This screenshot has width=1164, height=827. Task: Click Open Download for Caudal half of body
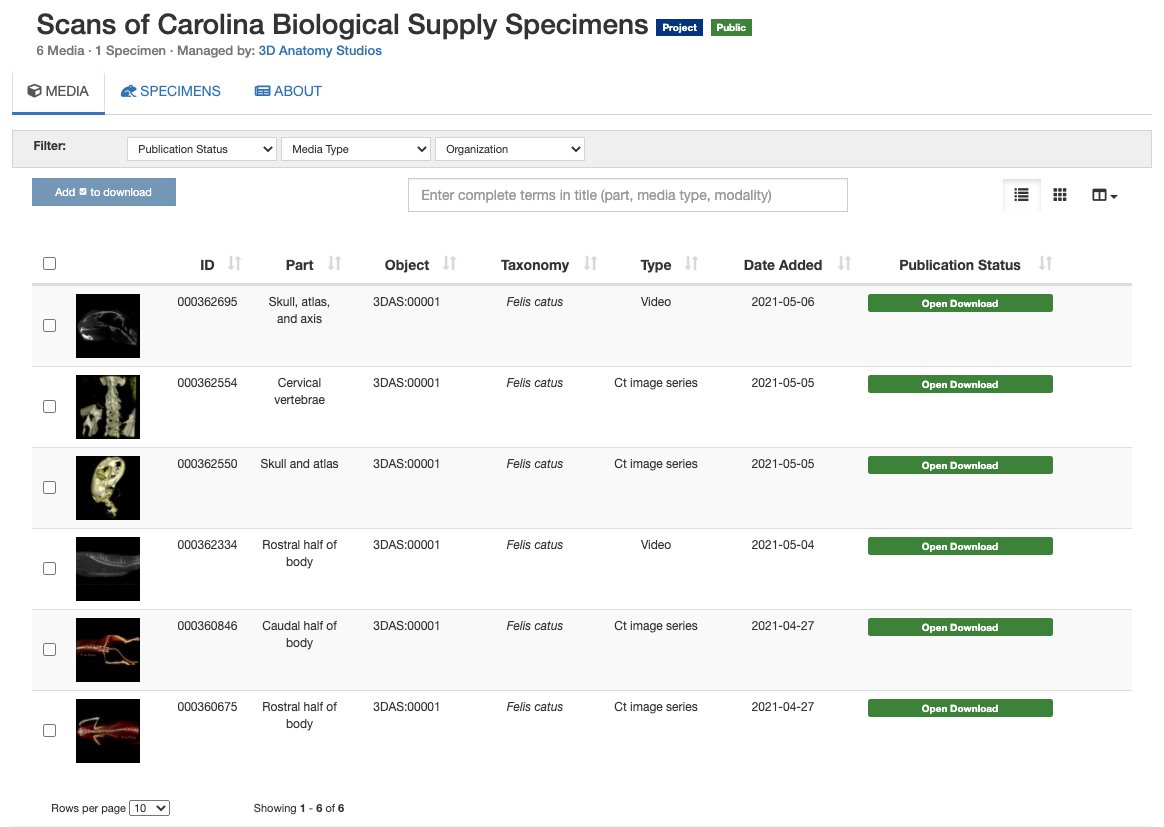click(x=960, y=627)
